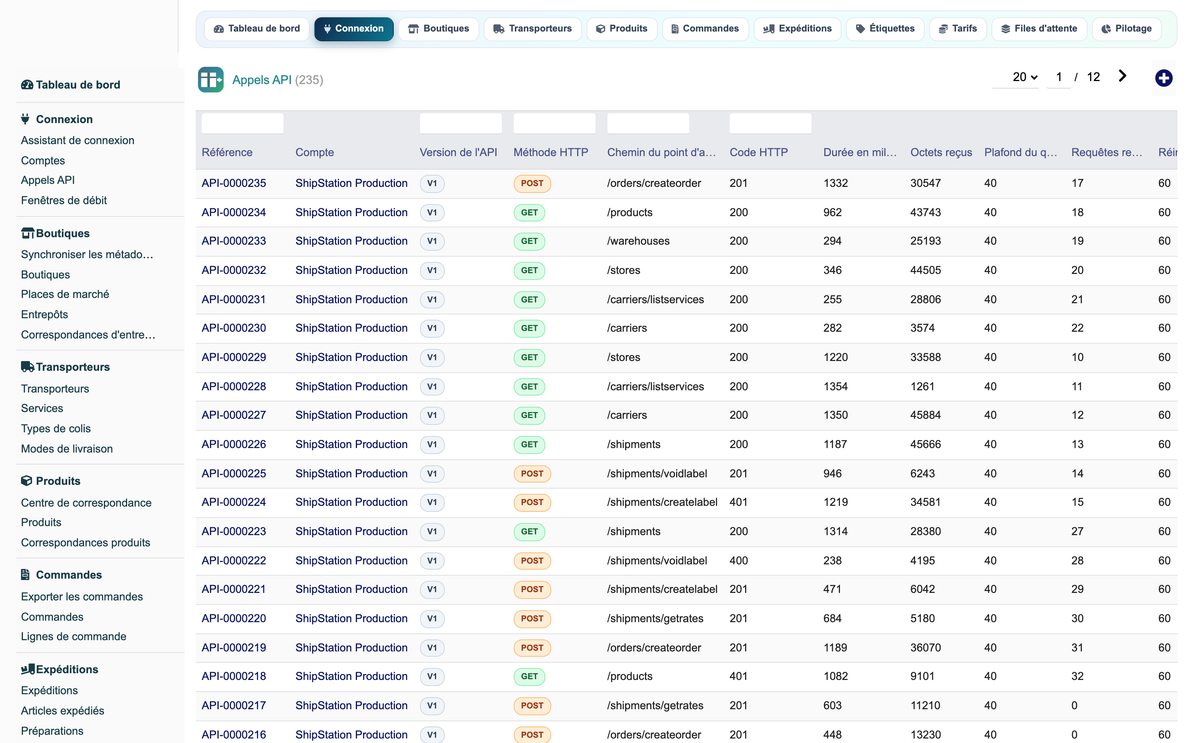Open Exporter les commandes in sidebar
Screen dimensions: 1200x743
point(82,597)
